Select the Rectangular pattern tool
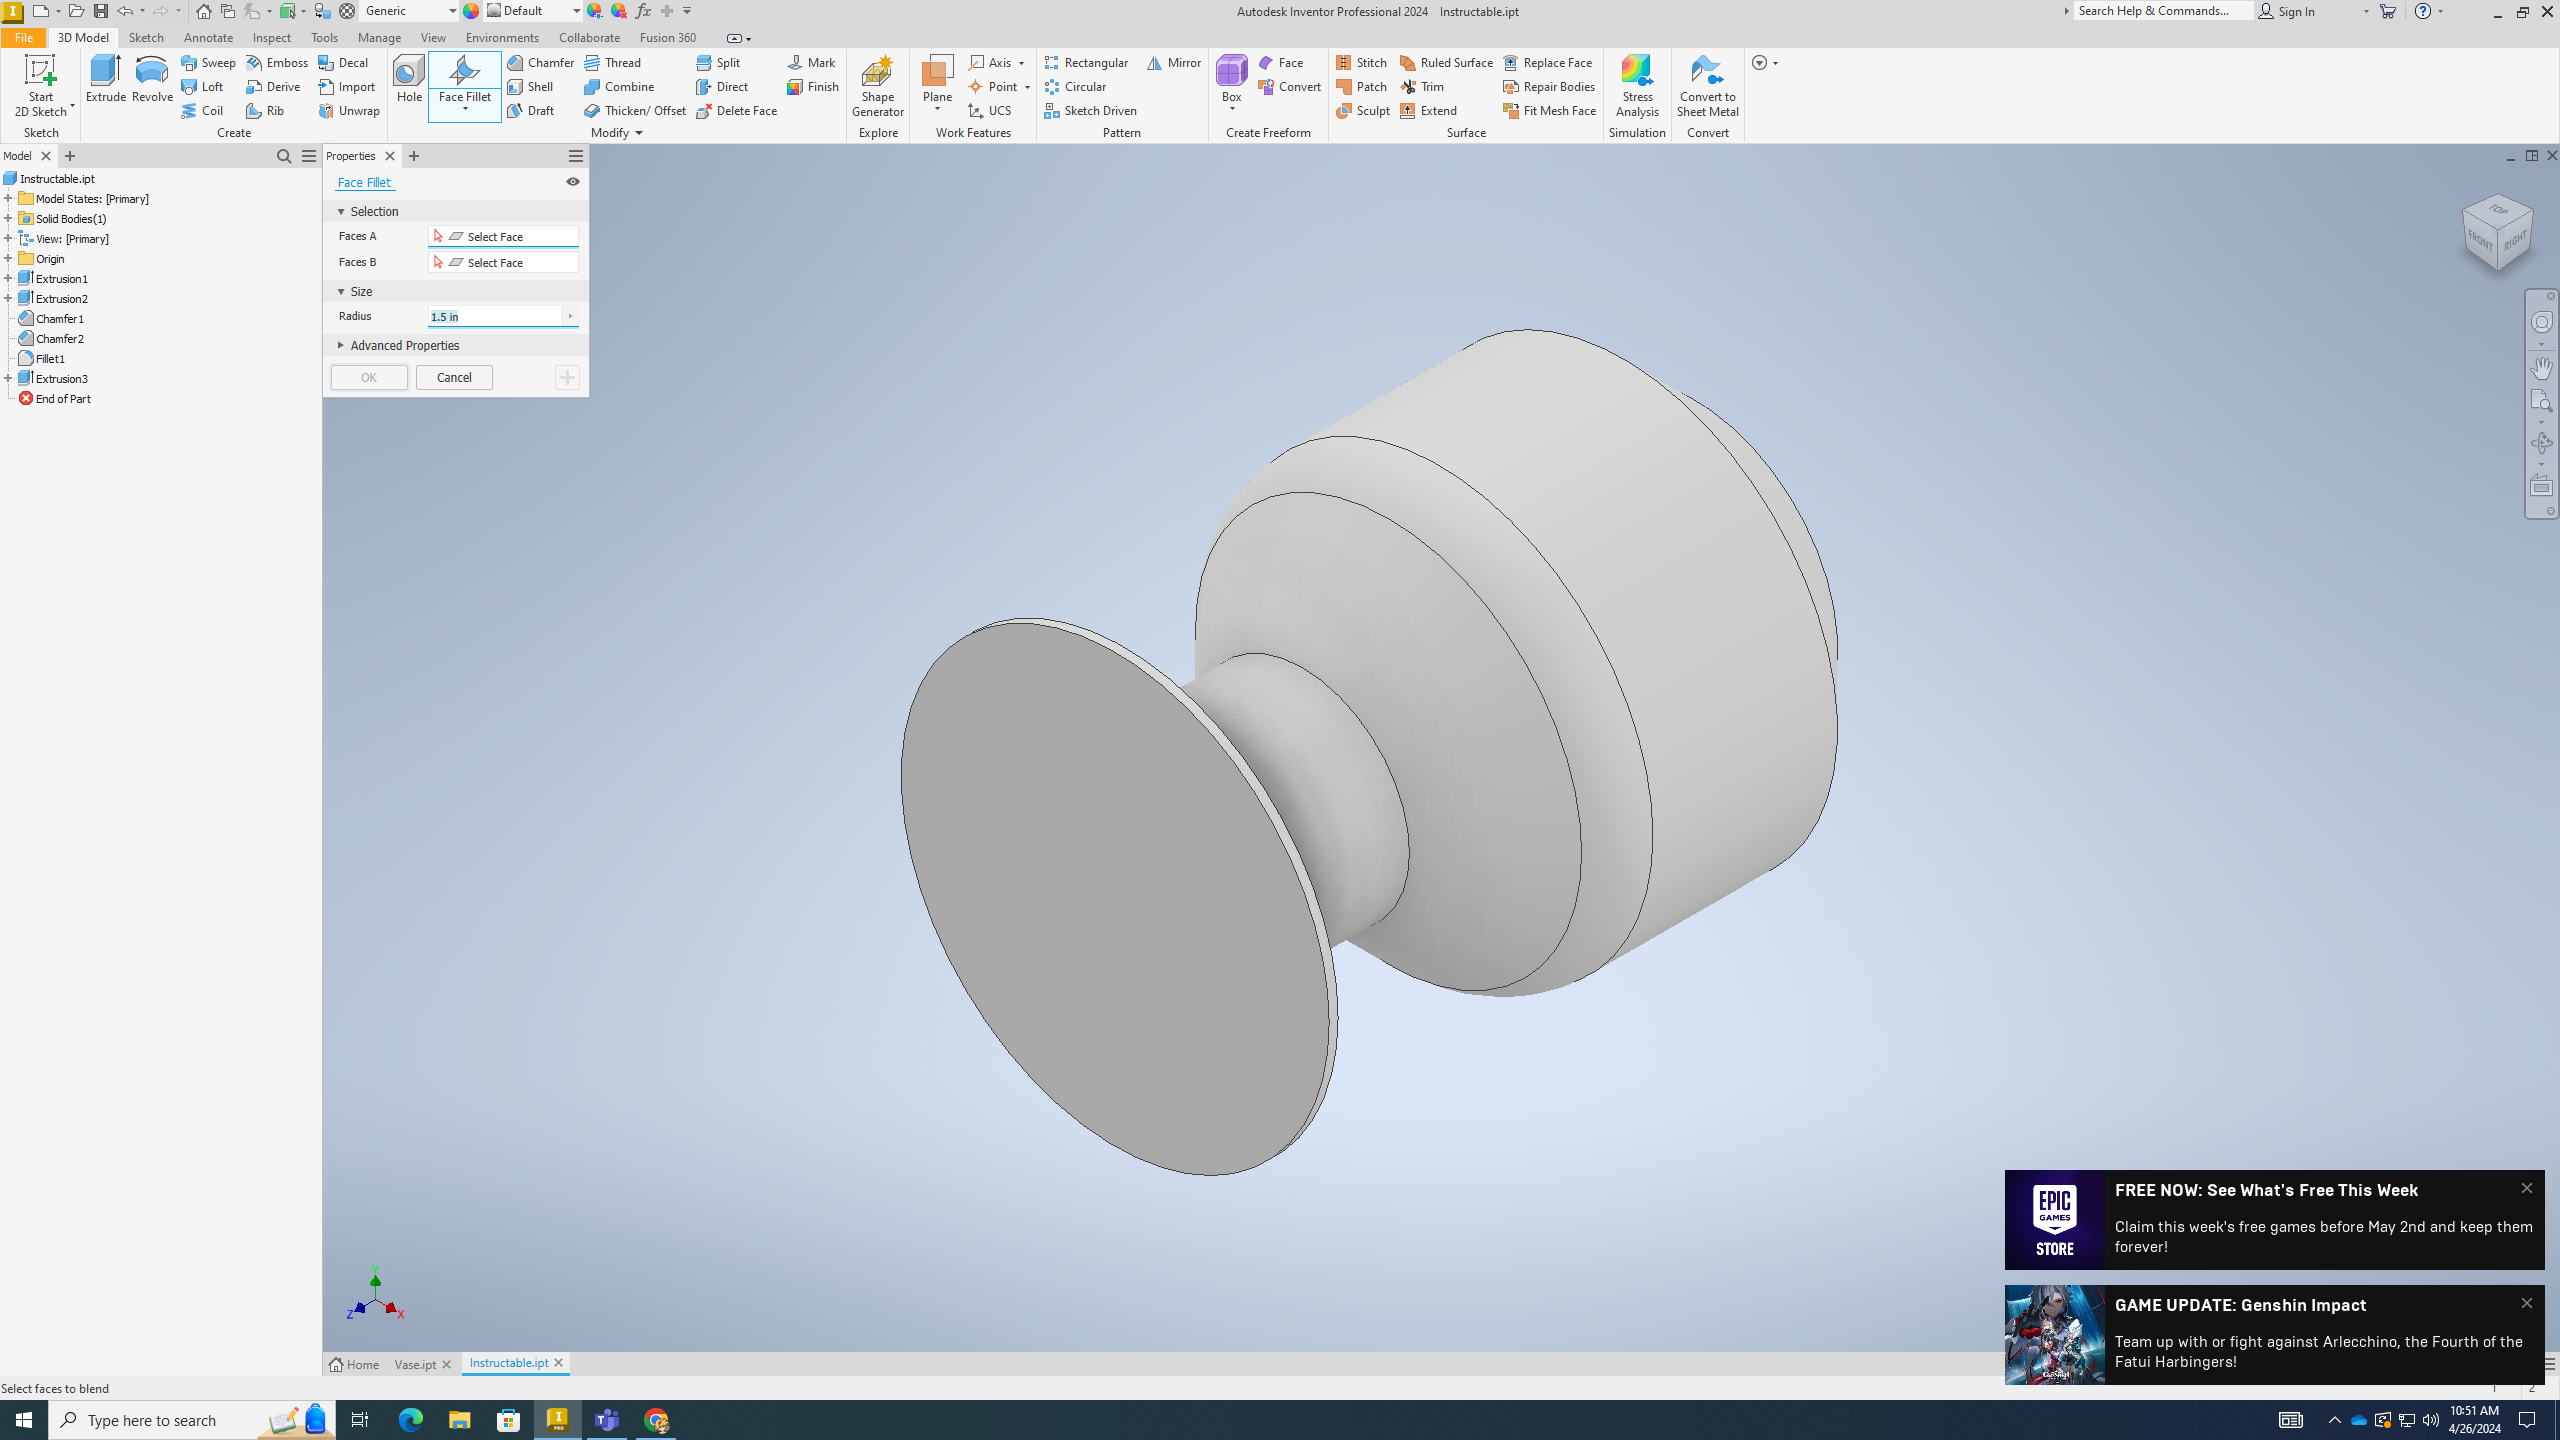This screenshot has height=1440, width=2560. tap(1086, 62)
